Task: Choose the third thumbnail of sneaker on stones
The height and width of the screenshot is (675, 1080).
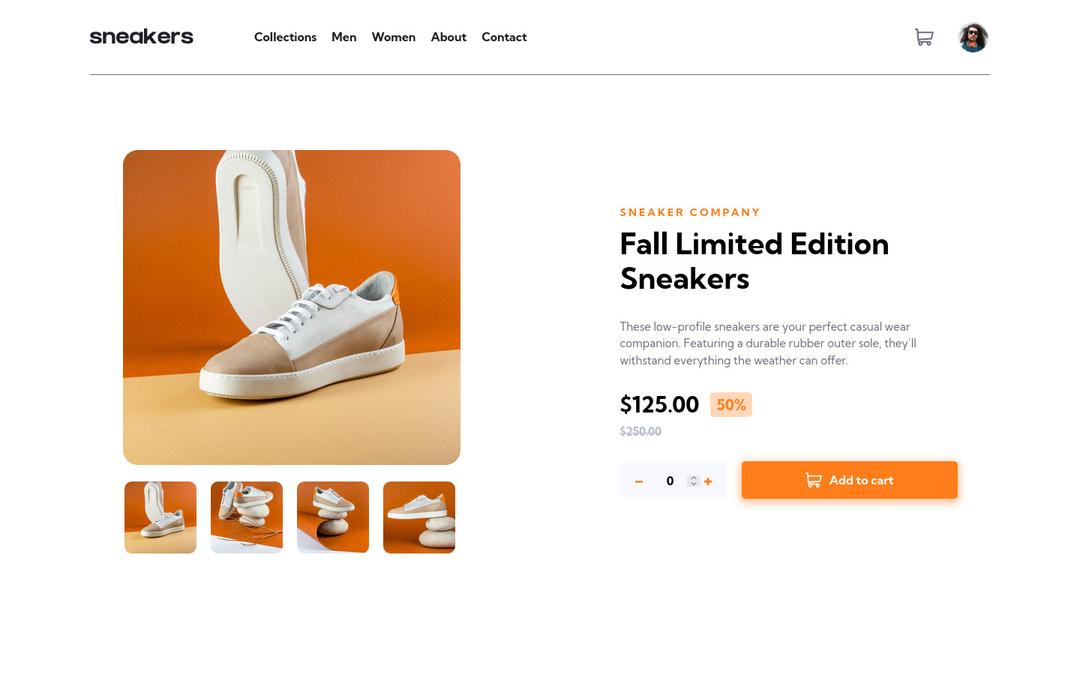Action: coord(333,517)
